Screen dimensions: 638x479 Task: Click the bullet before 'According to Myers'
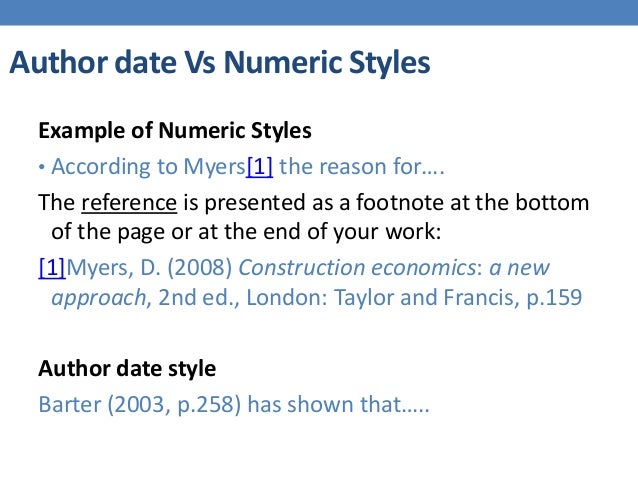pyautogui.click(x=42, y=167)
